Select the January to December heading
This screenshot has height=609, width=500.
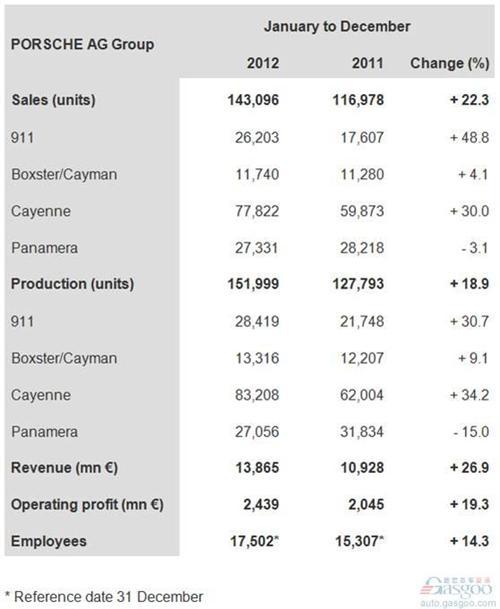[x=337, y=26]
